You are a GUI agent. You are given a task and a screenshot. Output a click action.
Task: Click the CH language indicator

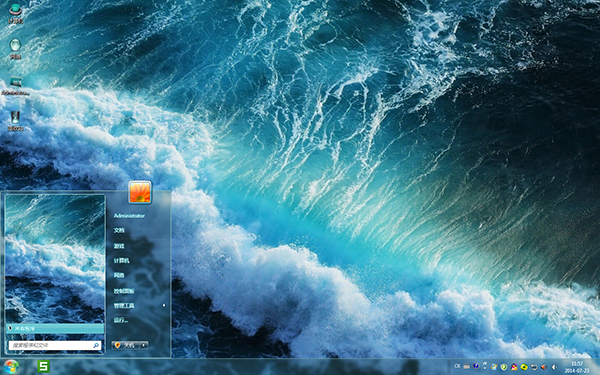coord(457,366)
